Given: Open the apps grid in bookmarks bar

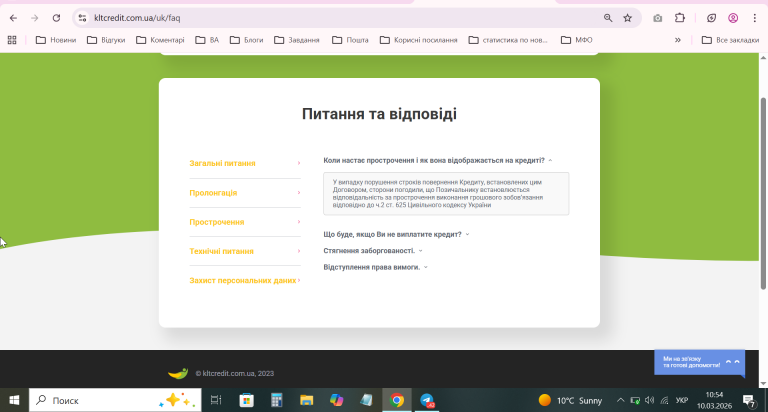Looking at the screenshot, I should (x=12, y=40).
